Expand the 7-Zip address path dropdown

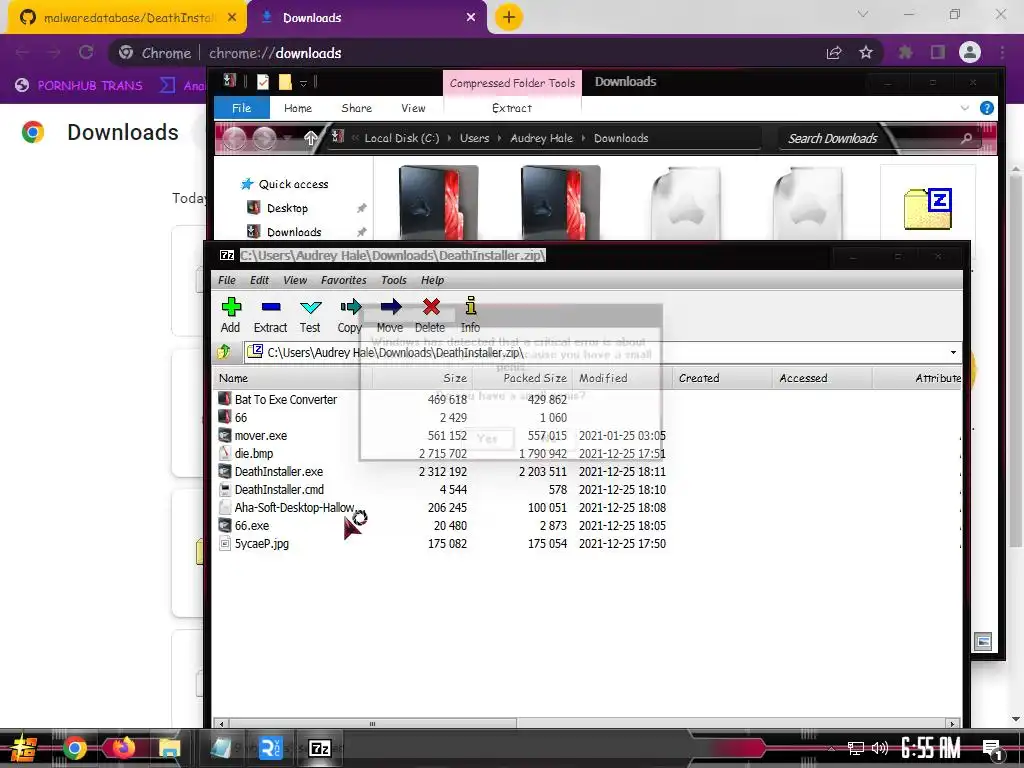pyautogui.click(x=953, y=353)
